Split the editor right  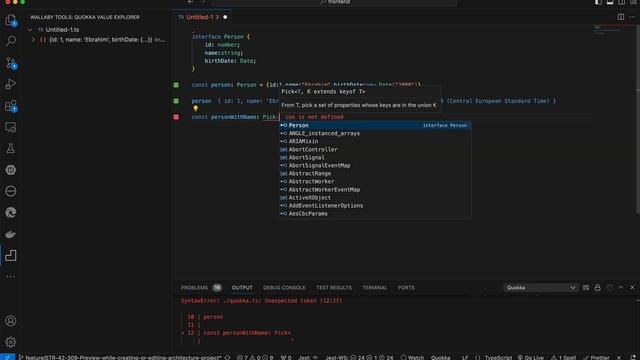620,17
